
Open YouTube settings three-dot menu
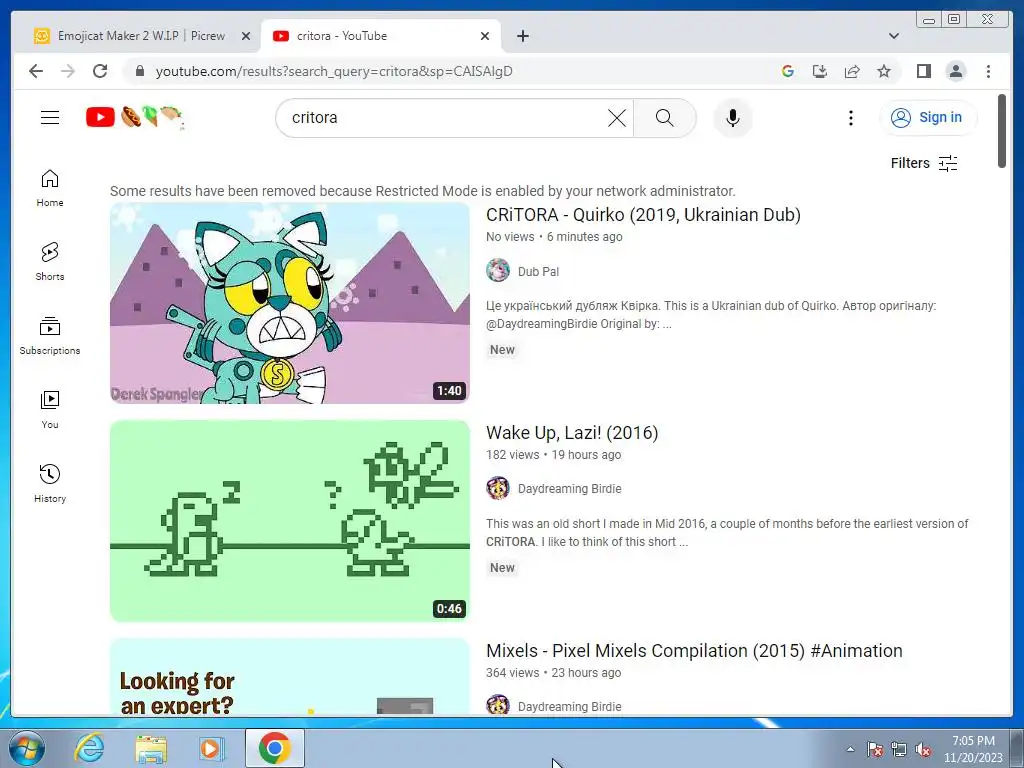[850, 118]
